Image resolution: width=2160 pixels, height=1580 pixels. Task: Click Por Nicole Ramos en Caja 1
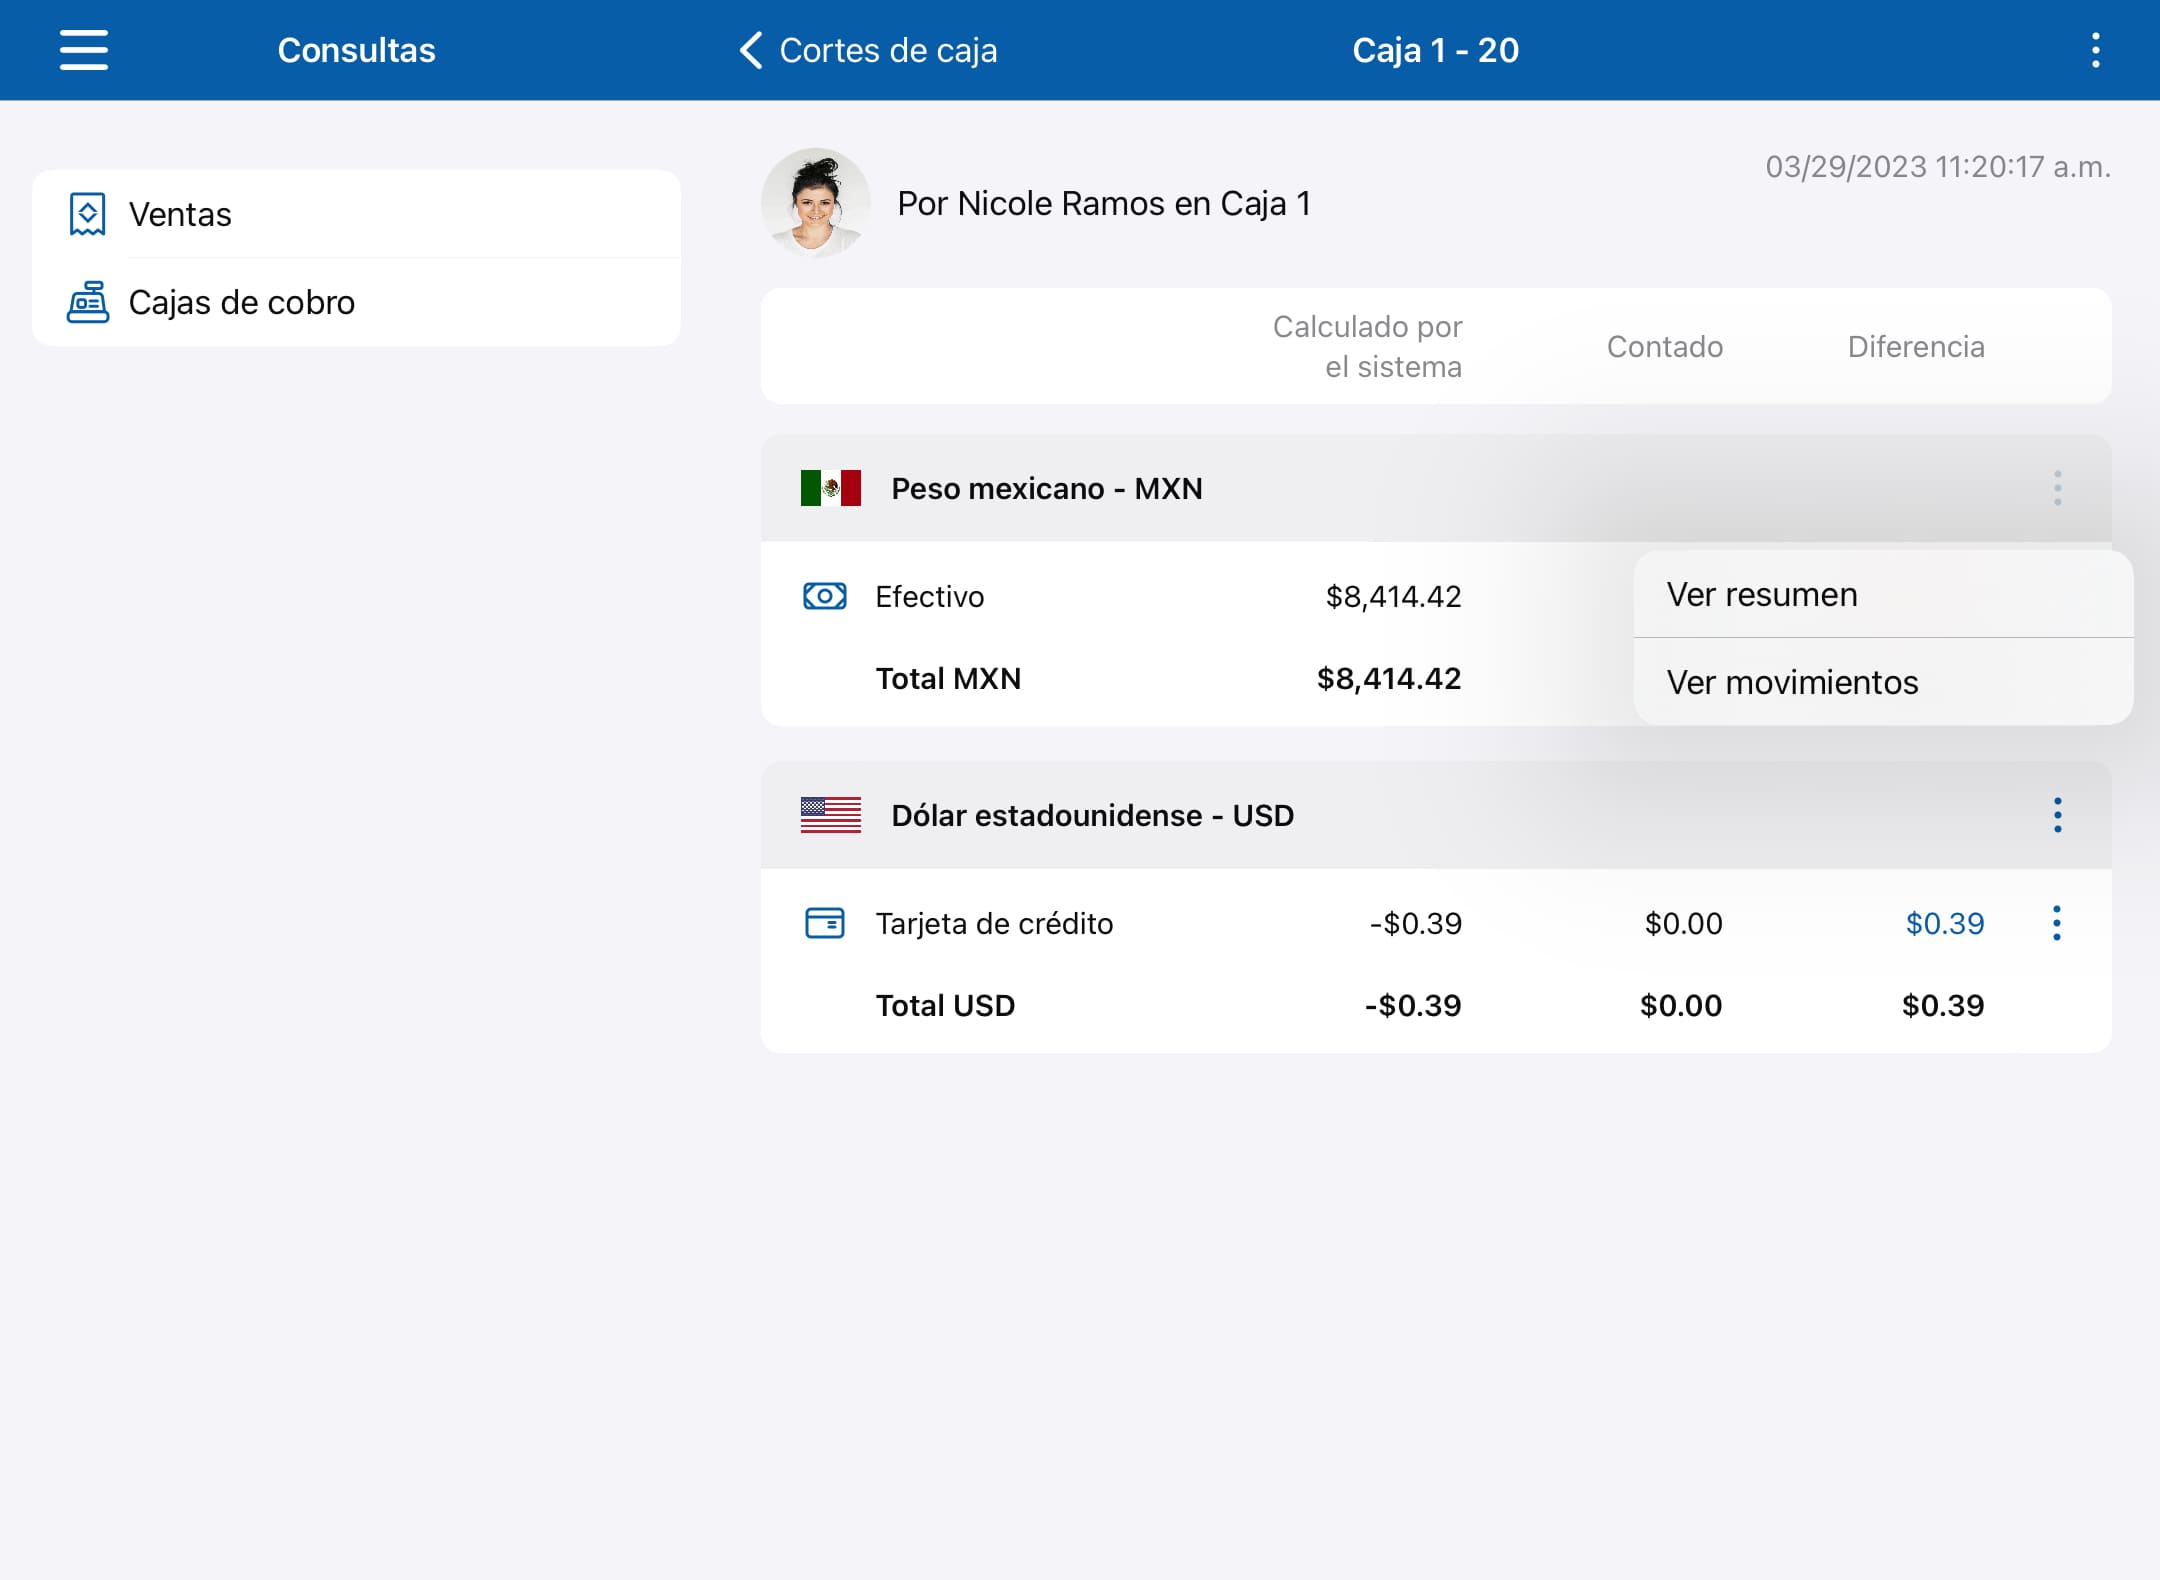pyautogui.click(x=1104, y=204)
